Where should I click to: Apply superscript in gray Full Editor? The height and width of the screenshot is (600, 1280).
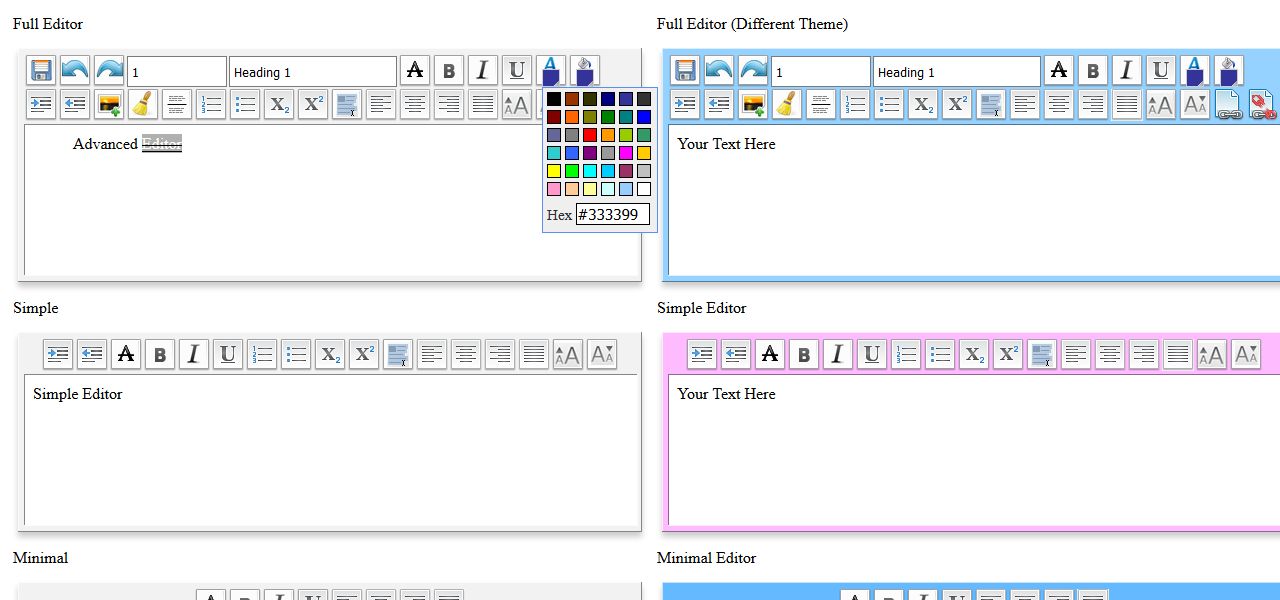click(313, 104)
